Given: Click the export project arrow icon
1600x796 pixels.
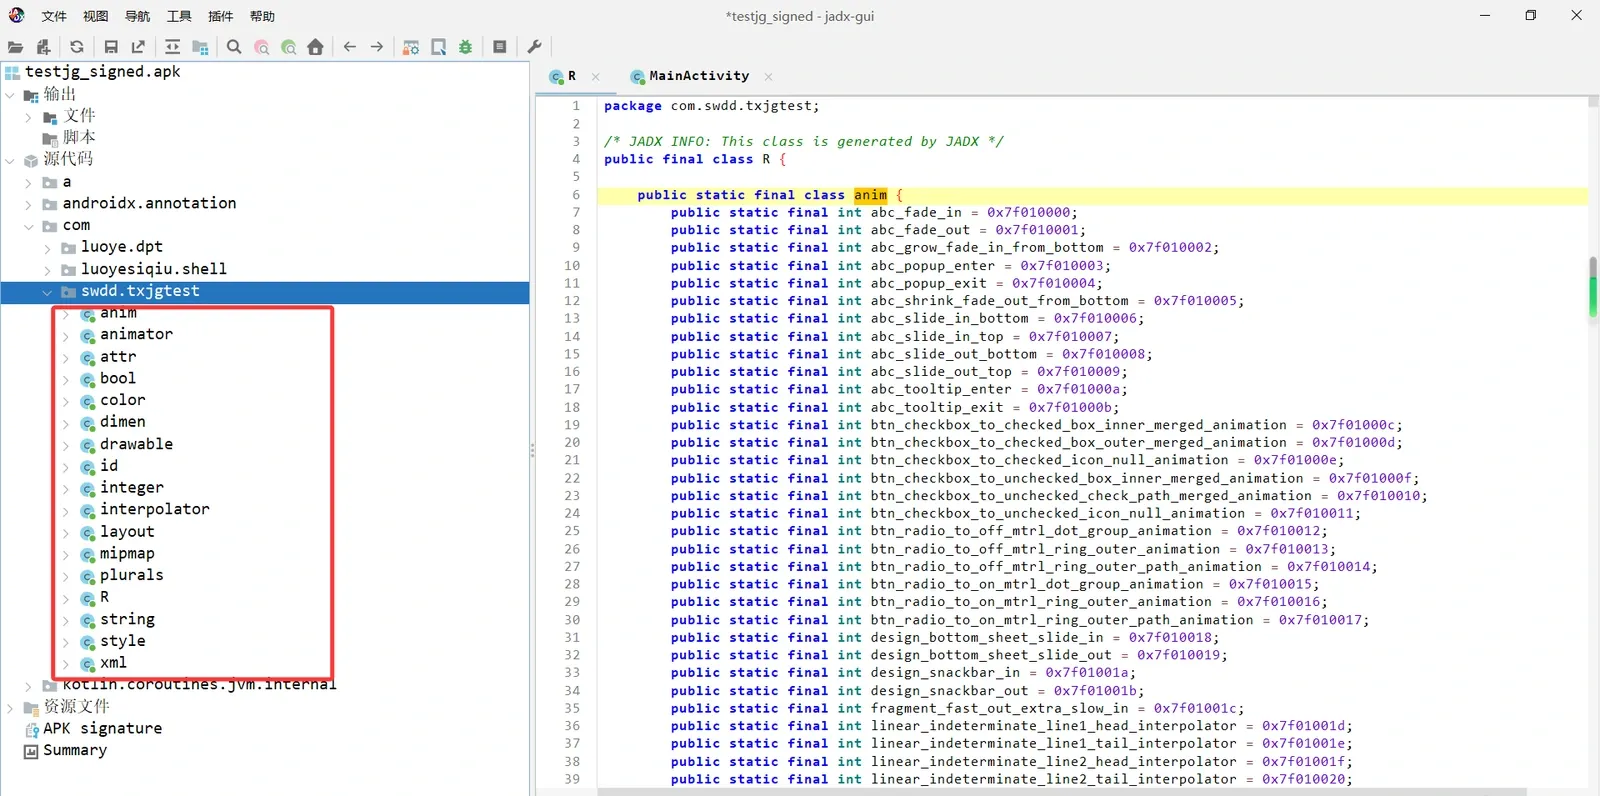Looking at the screenshot, I should tap(138, 47).
